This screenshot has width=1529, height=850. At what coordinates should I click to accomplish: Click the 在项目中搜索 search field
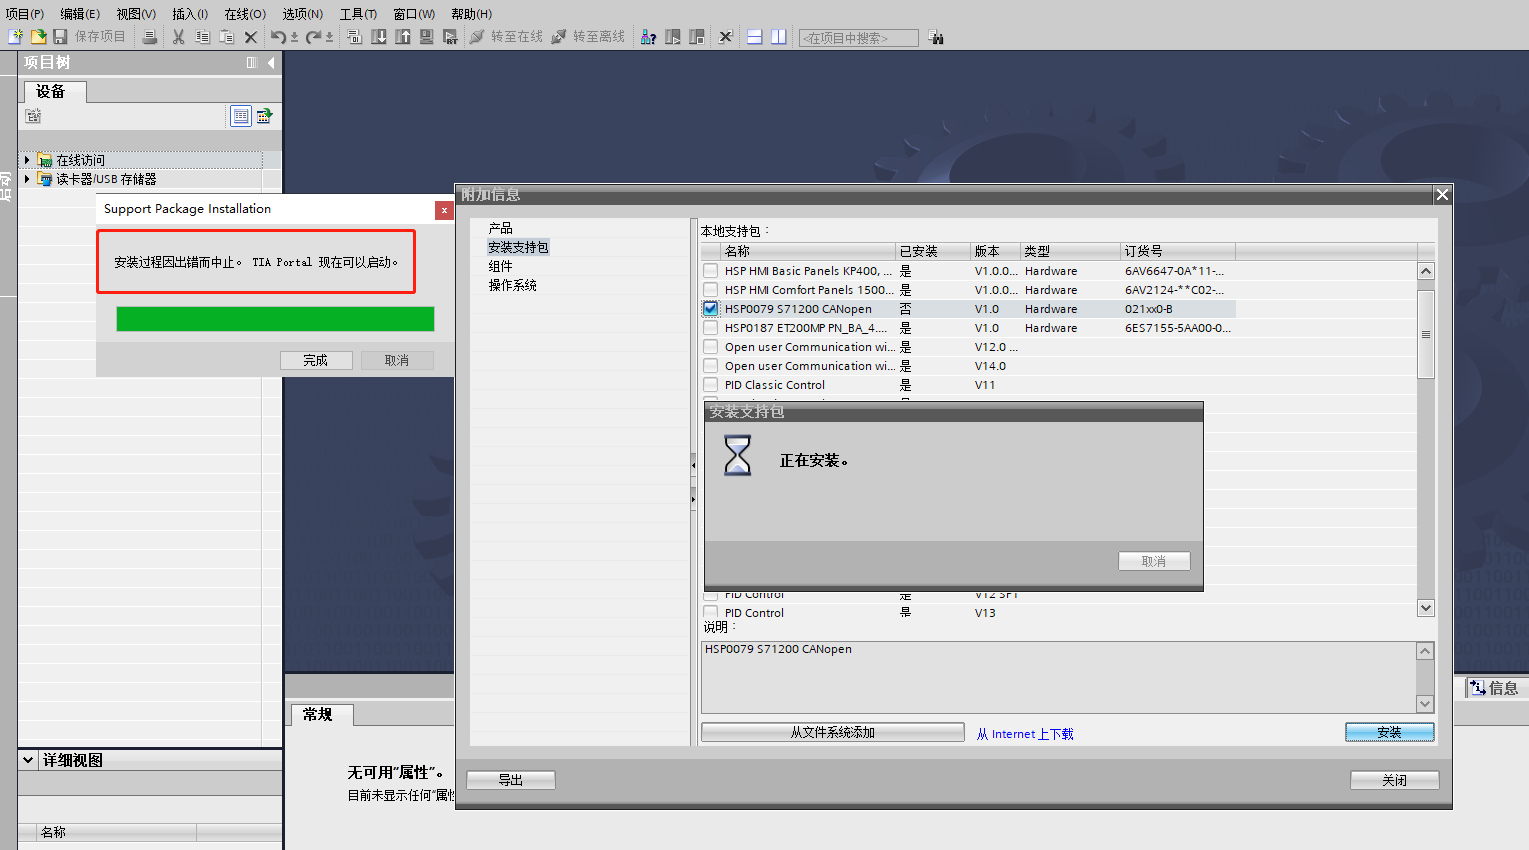857,38
